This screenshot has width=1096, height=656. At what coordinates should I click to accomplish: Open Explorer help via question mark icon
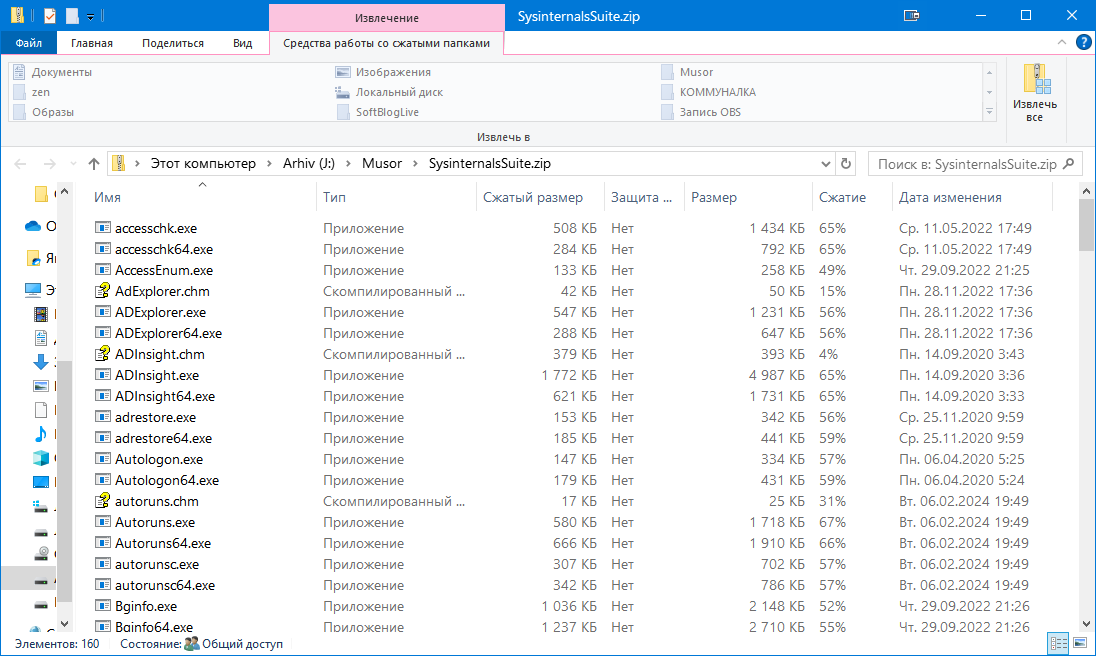(x=1083, y=43)
